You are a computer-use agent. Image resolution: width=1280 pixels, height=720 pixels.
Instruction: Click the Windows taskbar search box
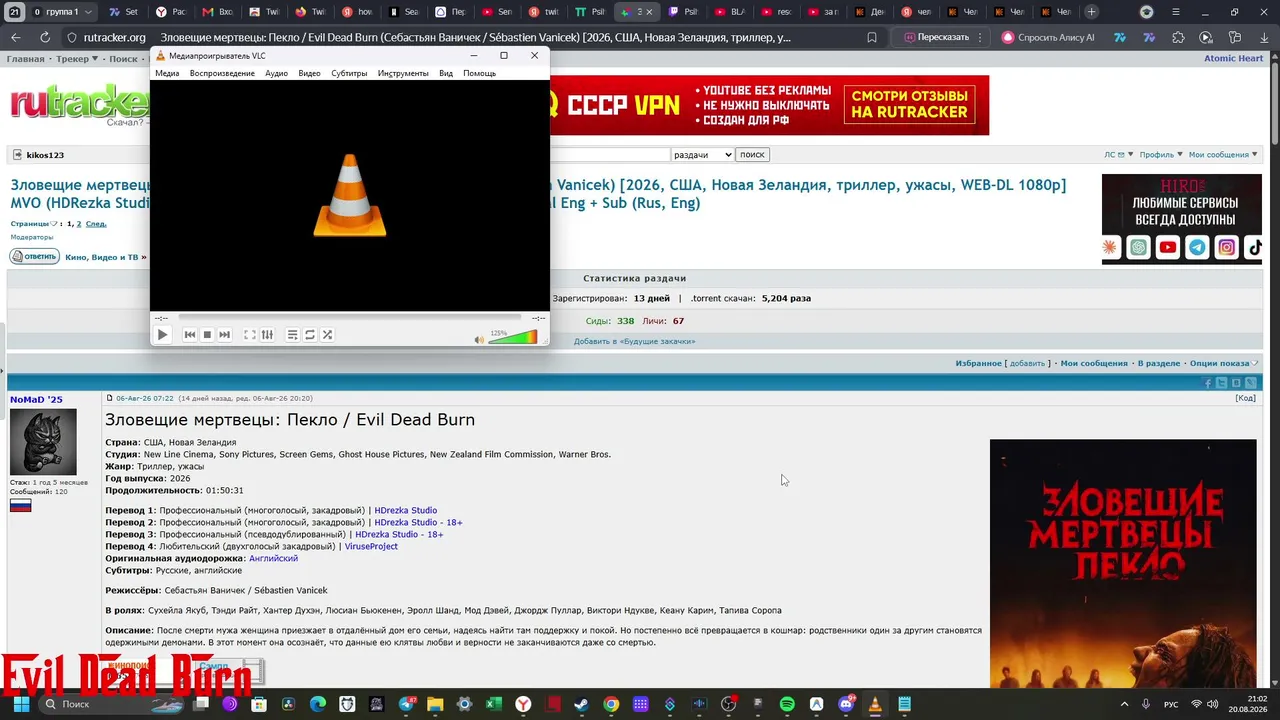tap(112, 704)
